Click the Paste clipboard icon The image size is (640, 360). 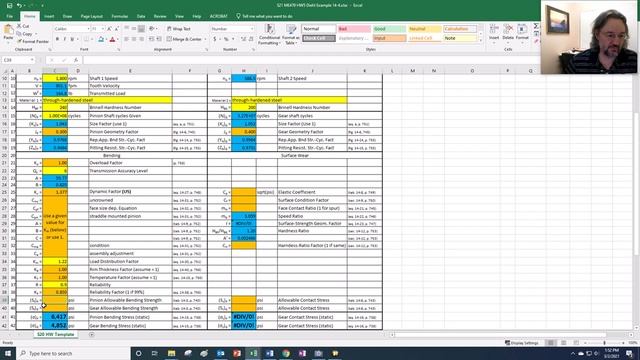coord(8,30)
